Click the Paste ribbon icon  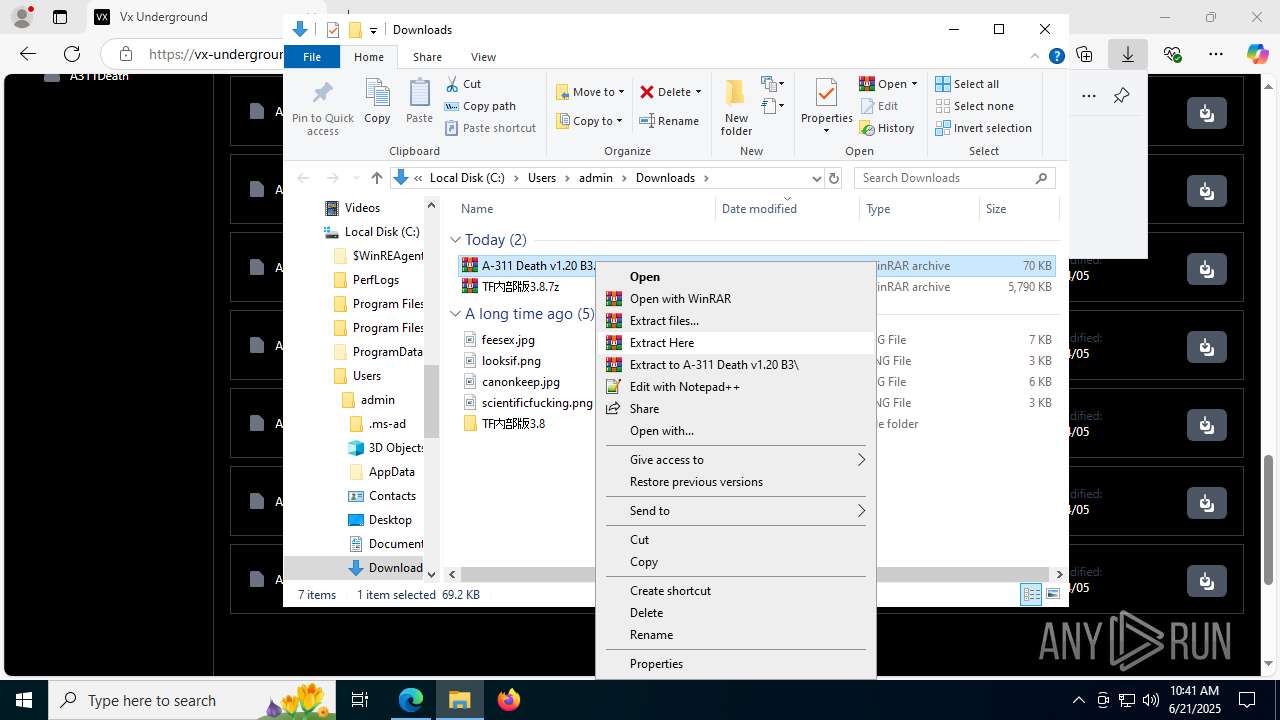[x=419, y=102]
